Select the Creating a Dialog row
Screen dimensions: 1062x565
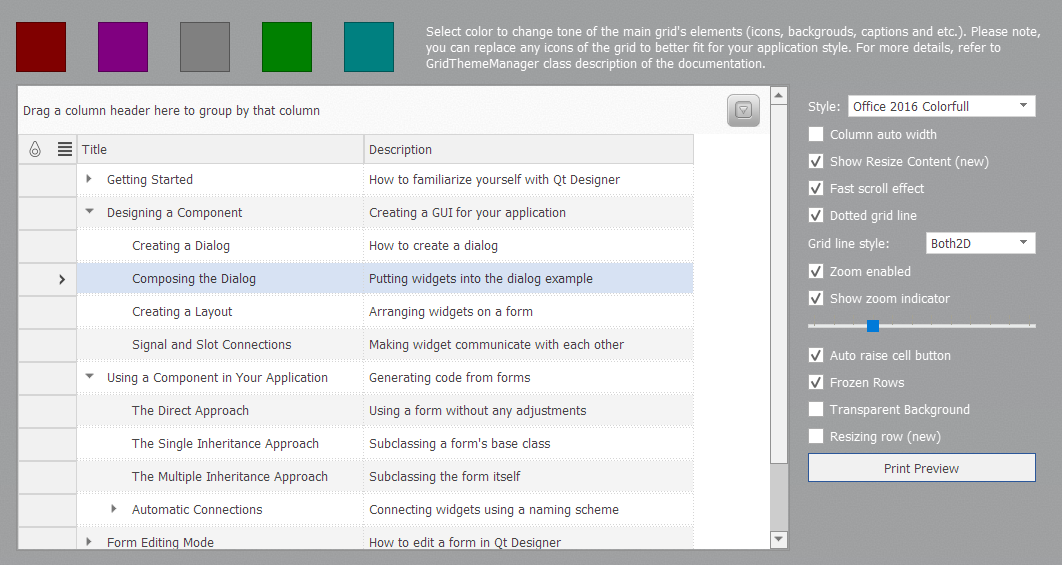click(385, 246)
